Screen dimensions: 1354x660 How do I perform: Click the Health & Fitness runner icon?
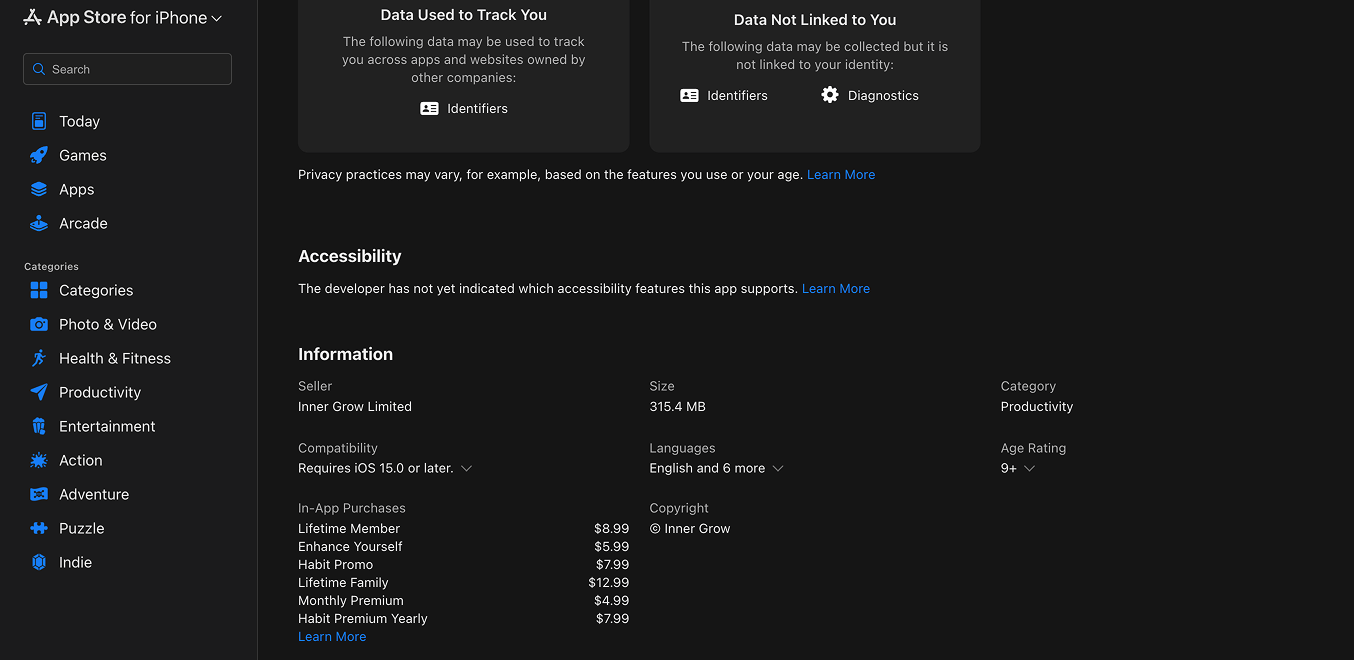39,358
